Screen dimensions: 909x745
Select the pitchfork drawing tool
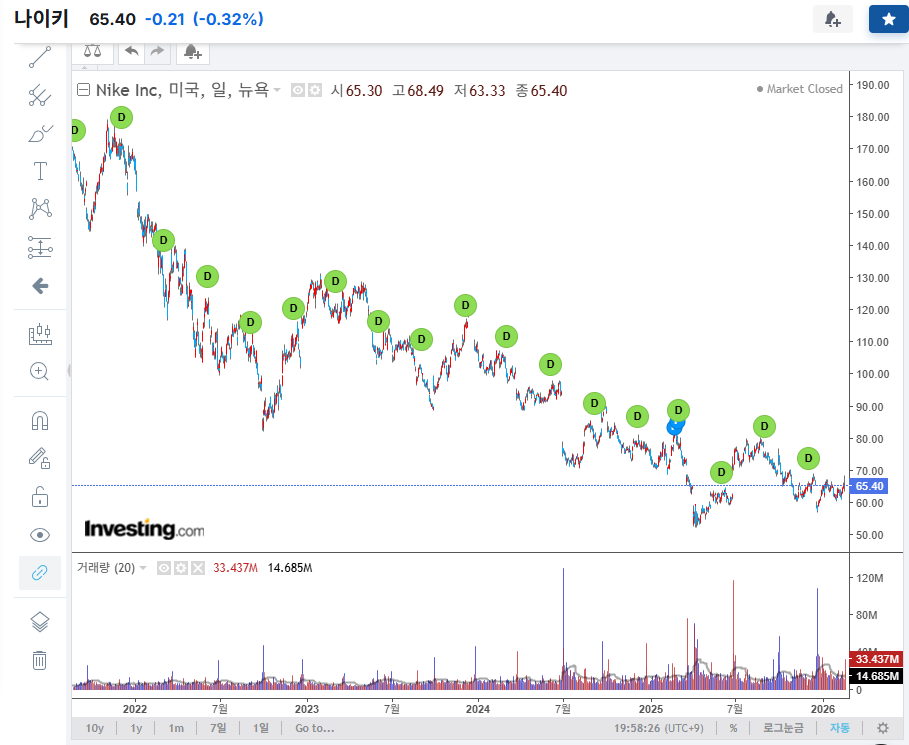pos(40,95)
